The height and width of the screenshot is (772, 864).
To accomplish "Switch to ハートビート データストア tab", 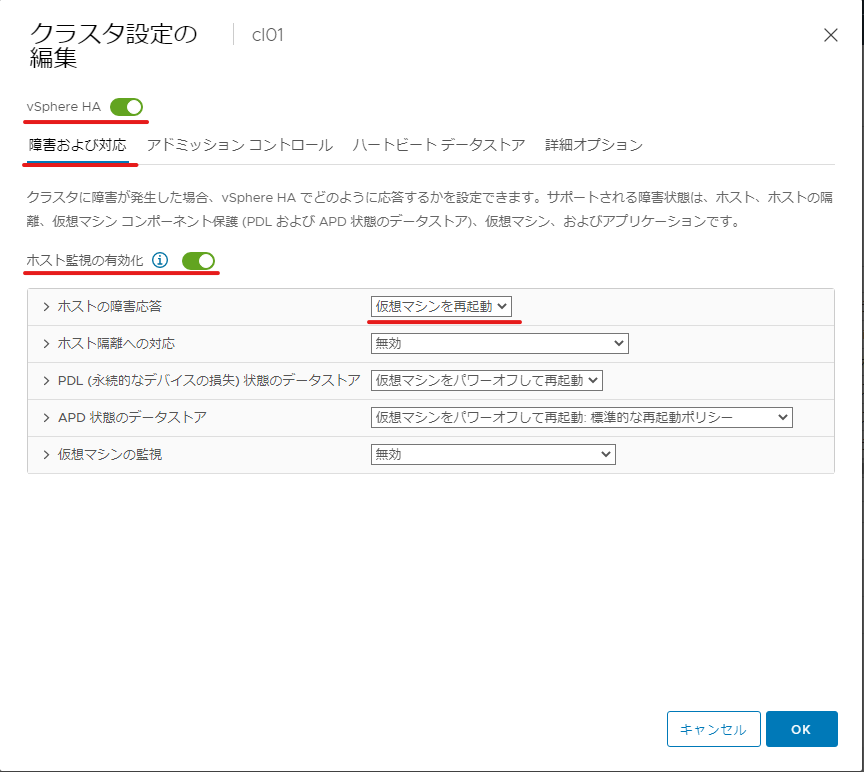I will (439, 145).
